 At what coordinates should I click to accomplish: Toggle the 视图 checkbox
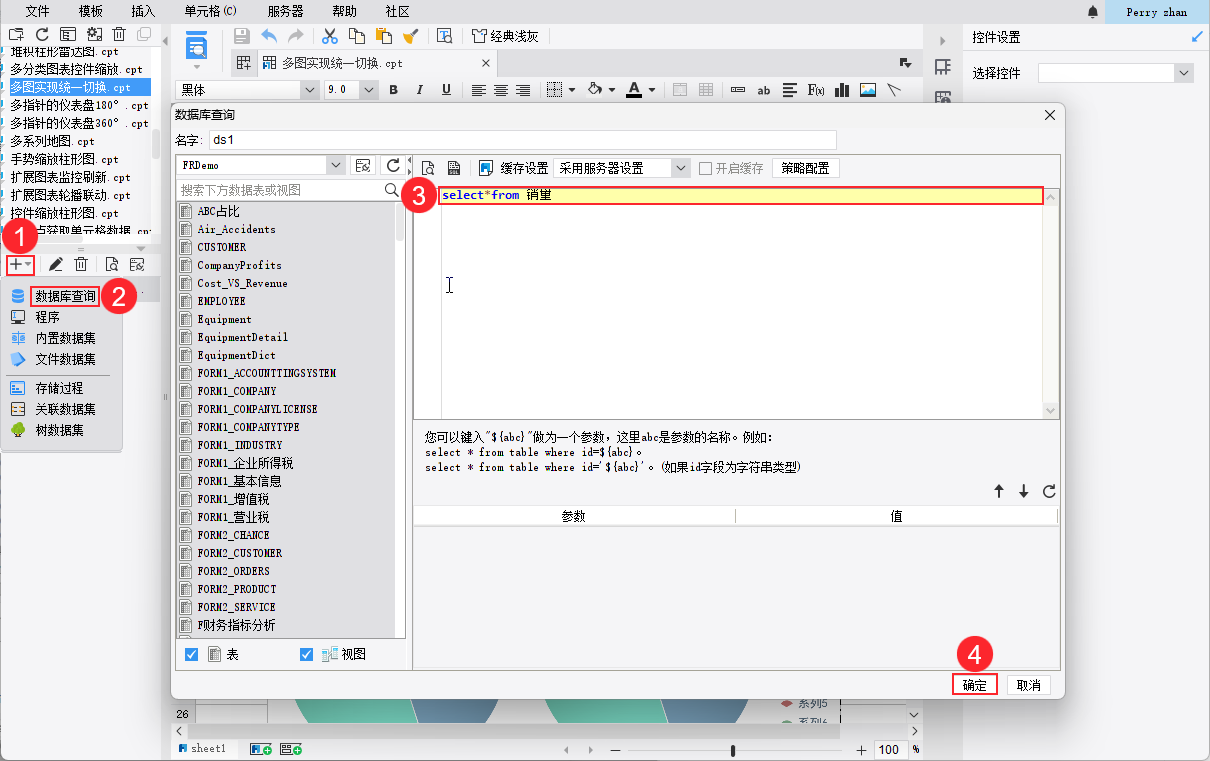click(306, 654)
